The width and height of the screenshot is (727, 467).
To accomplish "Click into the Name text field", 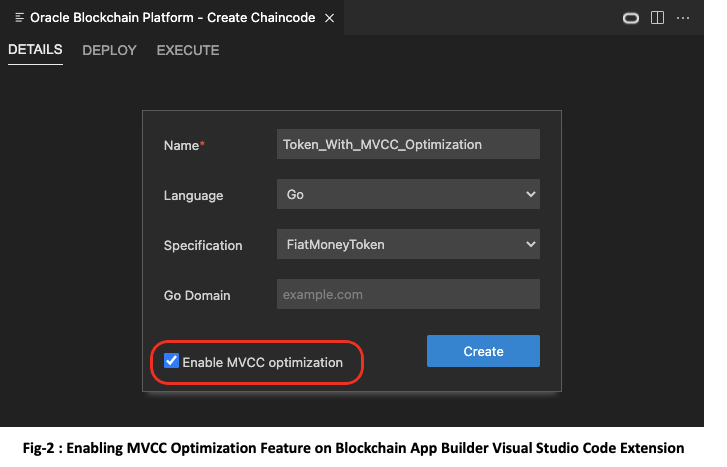I will [408, 144].
